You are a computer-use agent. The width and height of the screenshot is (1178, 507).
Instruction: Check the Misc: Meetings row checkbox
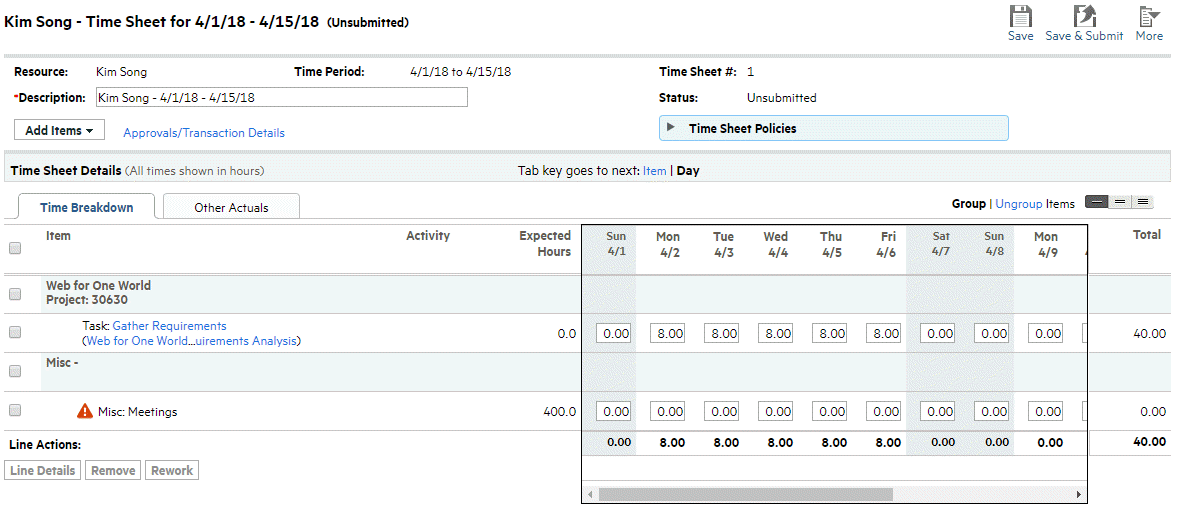15,410
